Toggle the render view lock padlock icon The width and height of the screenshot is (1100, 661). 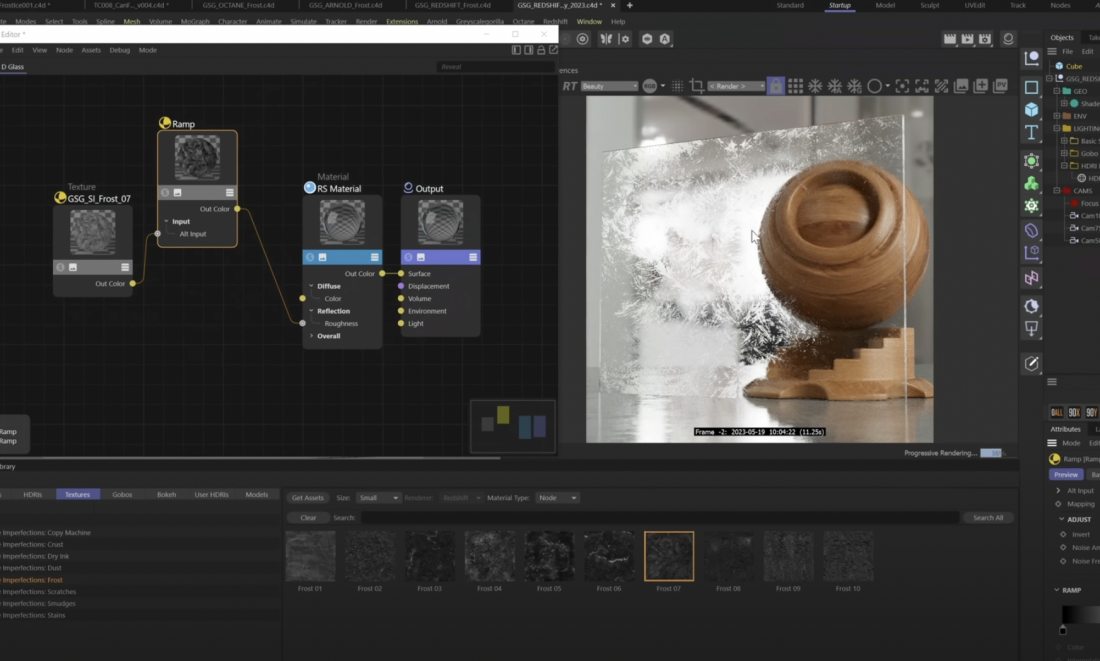(x=775, y=85)
